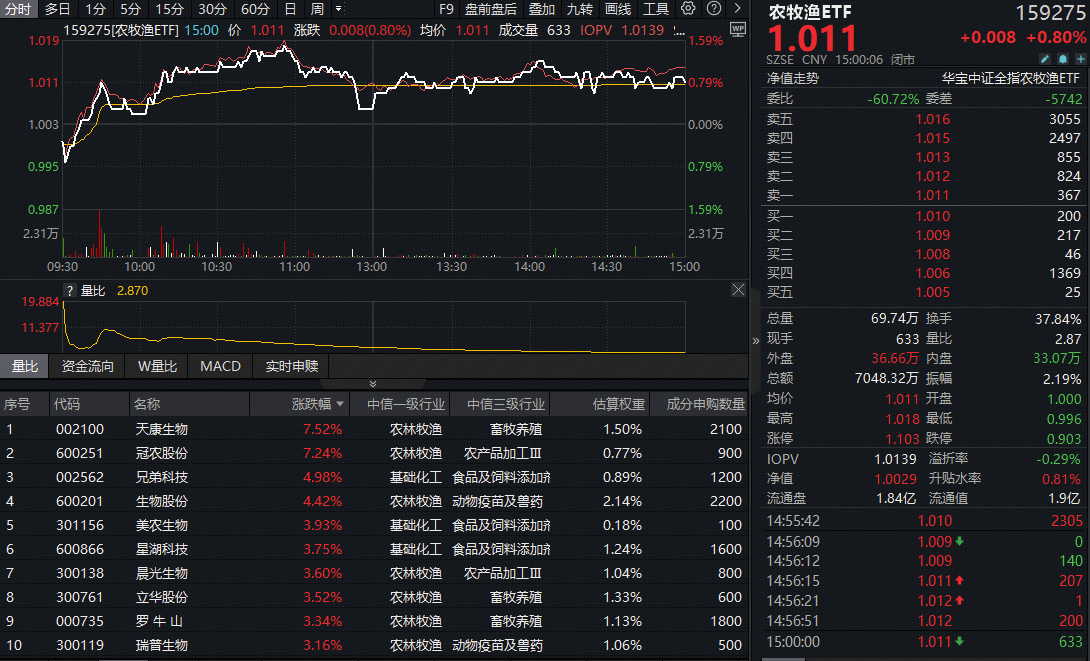Open the settings gear in chart toolbar
1090x661 pixels.
coord(688,9)
